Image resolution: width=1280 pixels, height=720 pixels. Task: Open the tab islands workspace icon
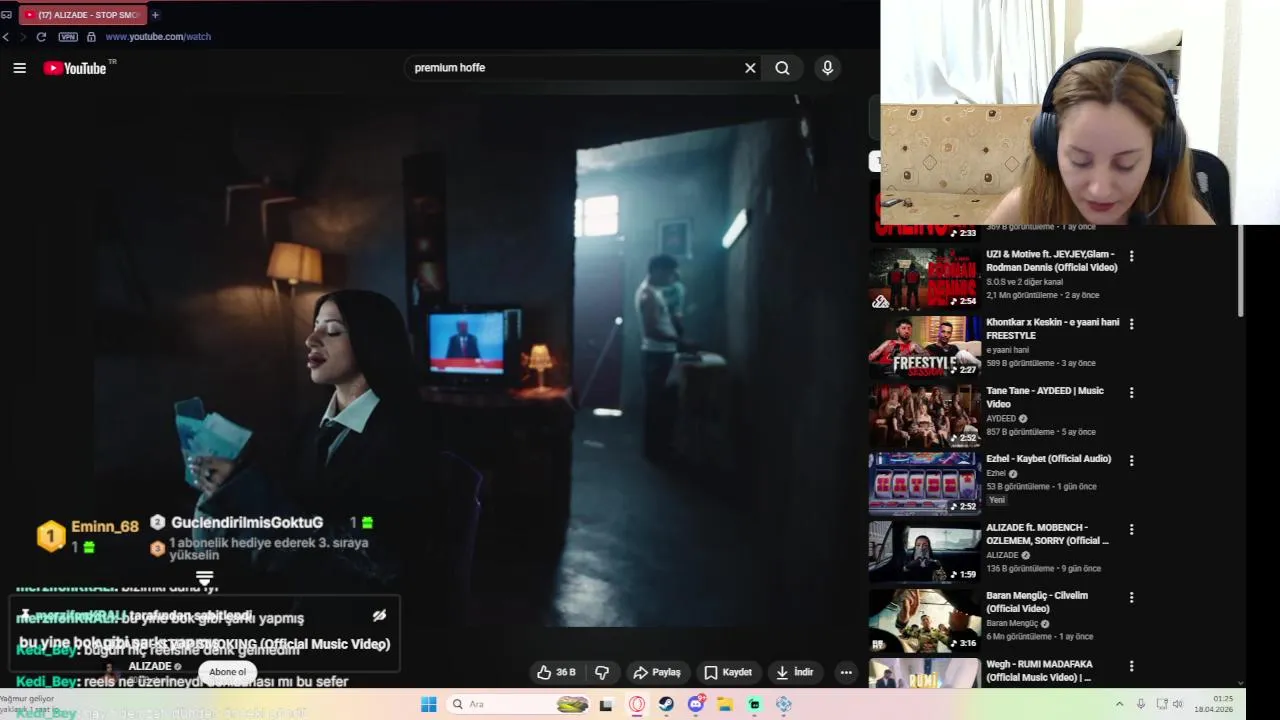point(7,15)
